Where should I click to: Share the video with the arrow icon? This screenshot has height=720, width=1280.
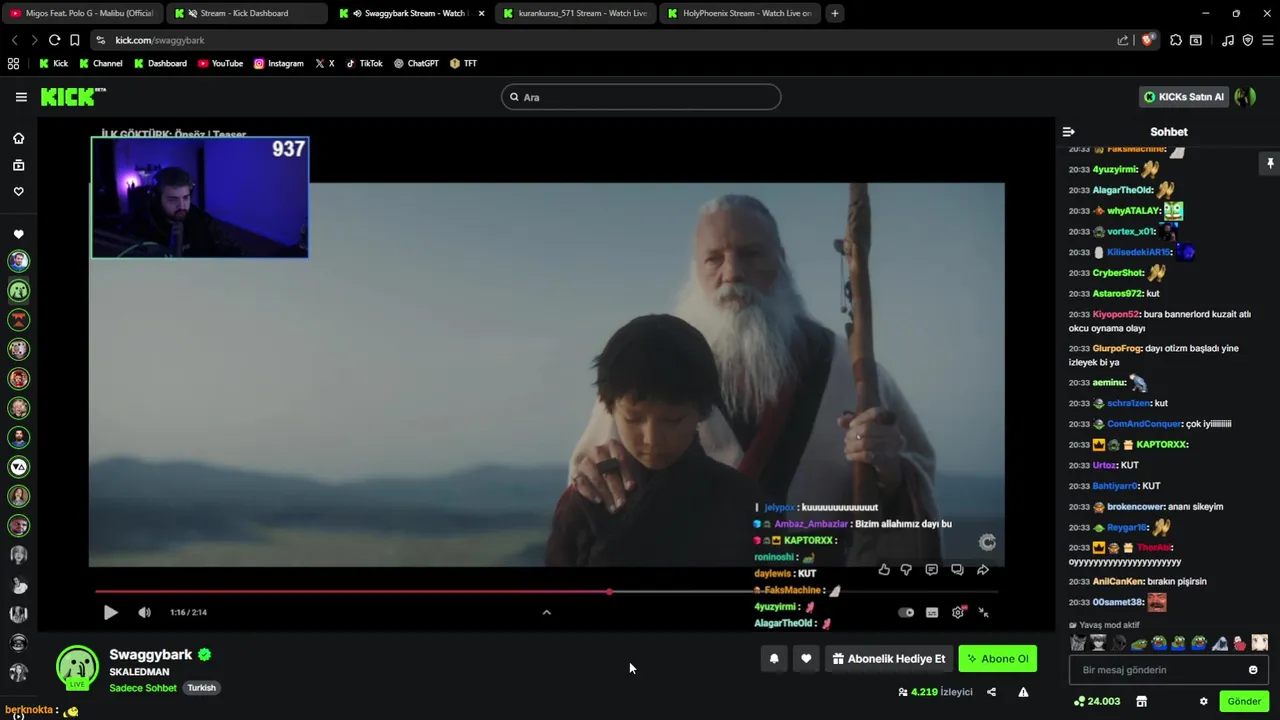pos(983,570)
